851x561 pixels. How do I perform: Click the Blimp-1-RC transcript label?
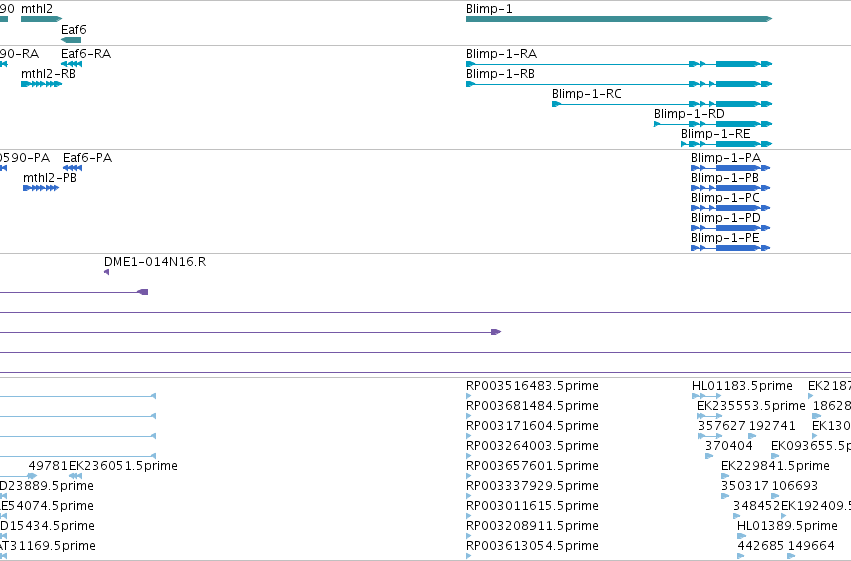[x=587, y=94]
